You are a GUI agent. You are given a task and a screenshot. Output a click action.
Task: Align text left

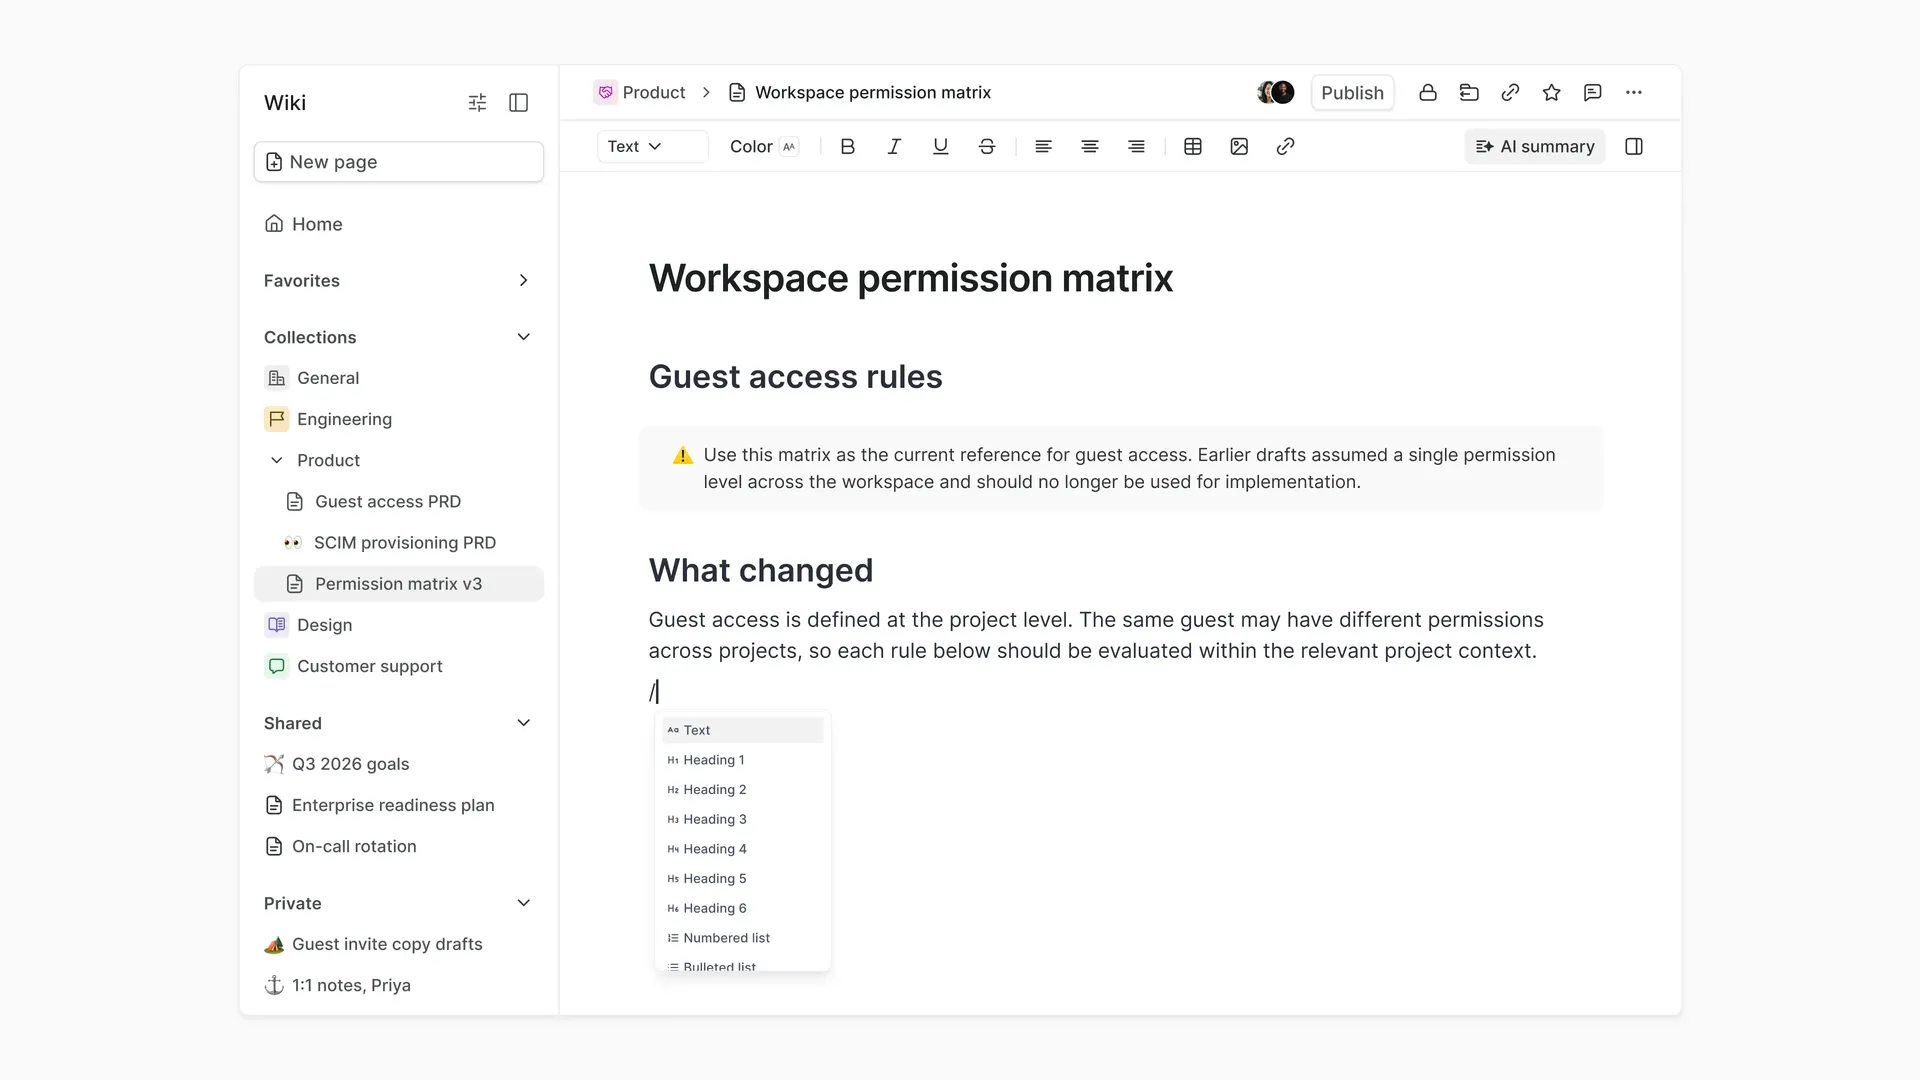click(1043, 147)
